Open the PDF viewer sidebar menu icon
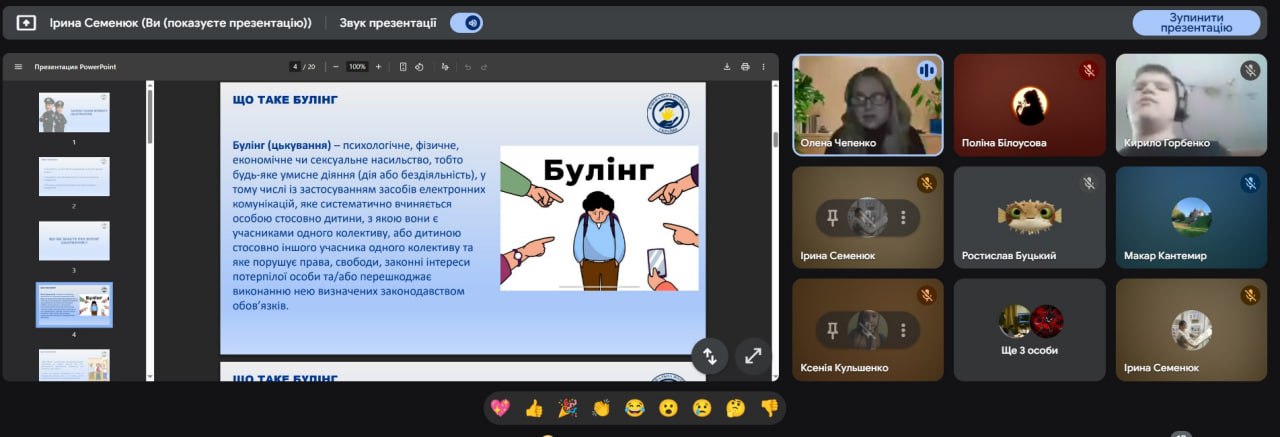The width and height of the screenshot is (1280, 437). pyautogui.click(x=18, y=67)
